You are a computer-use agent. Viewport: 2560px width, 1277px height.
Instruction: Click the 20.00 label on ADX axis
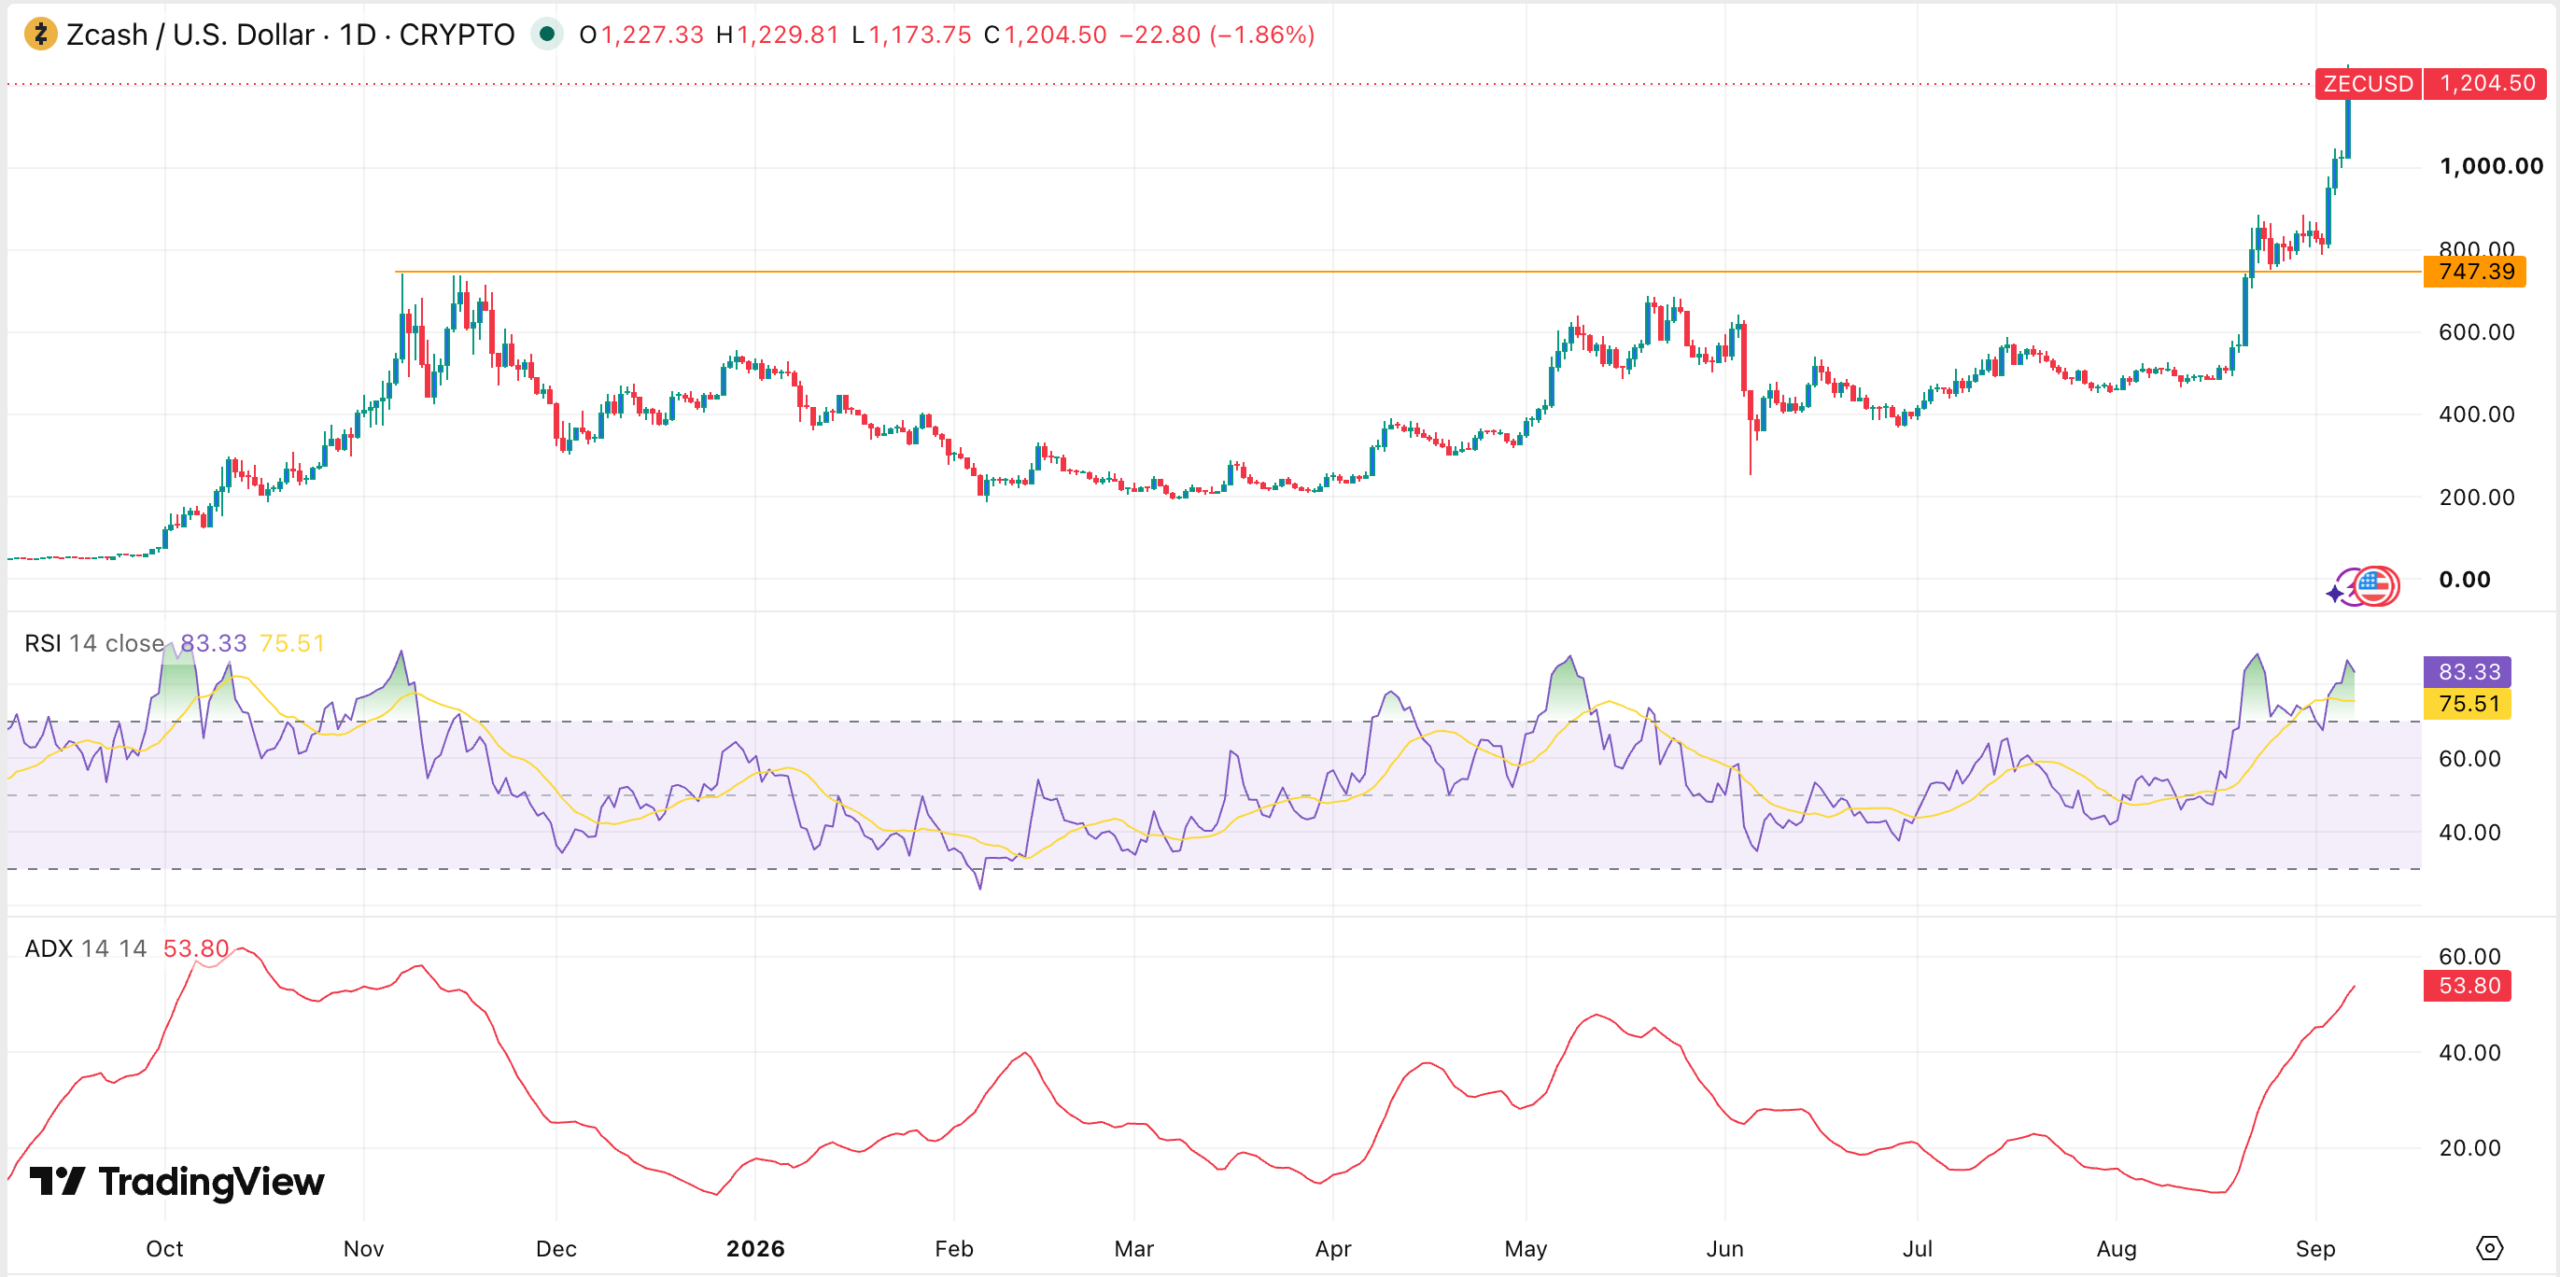click(x=2469, y=1148)
